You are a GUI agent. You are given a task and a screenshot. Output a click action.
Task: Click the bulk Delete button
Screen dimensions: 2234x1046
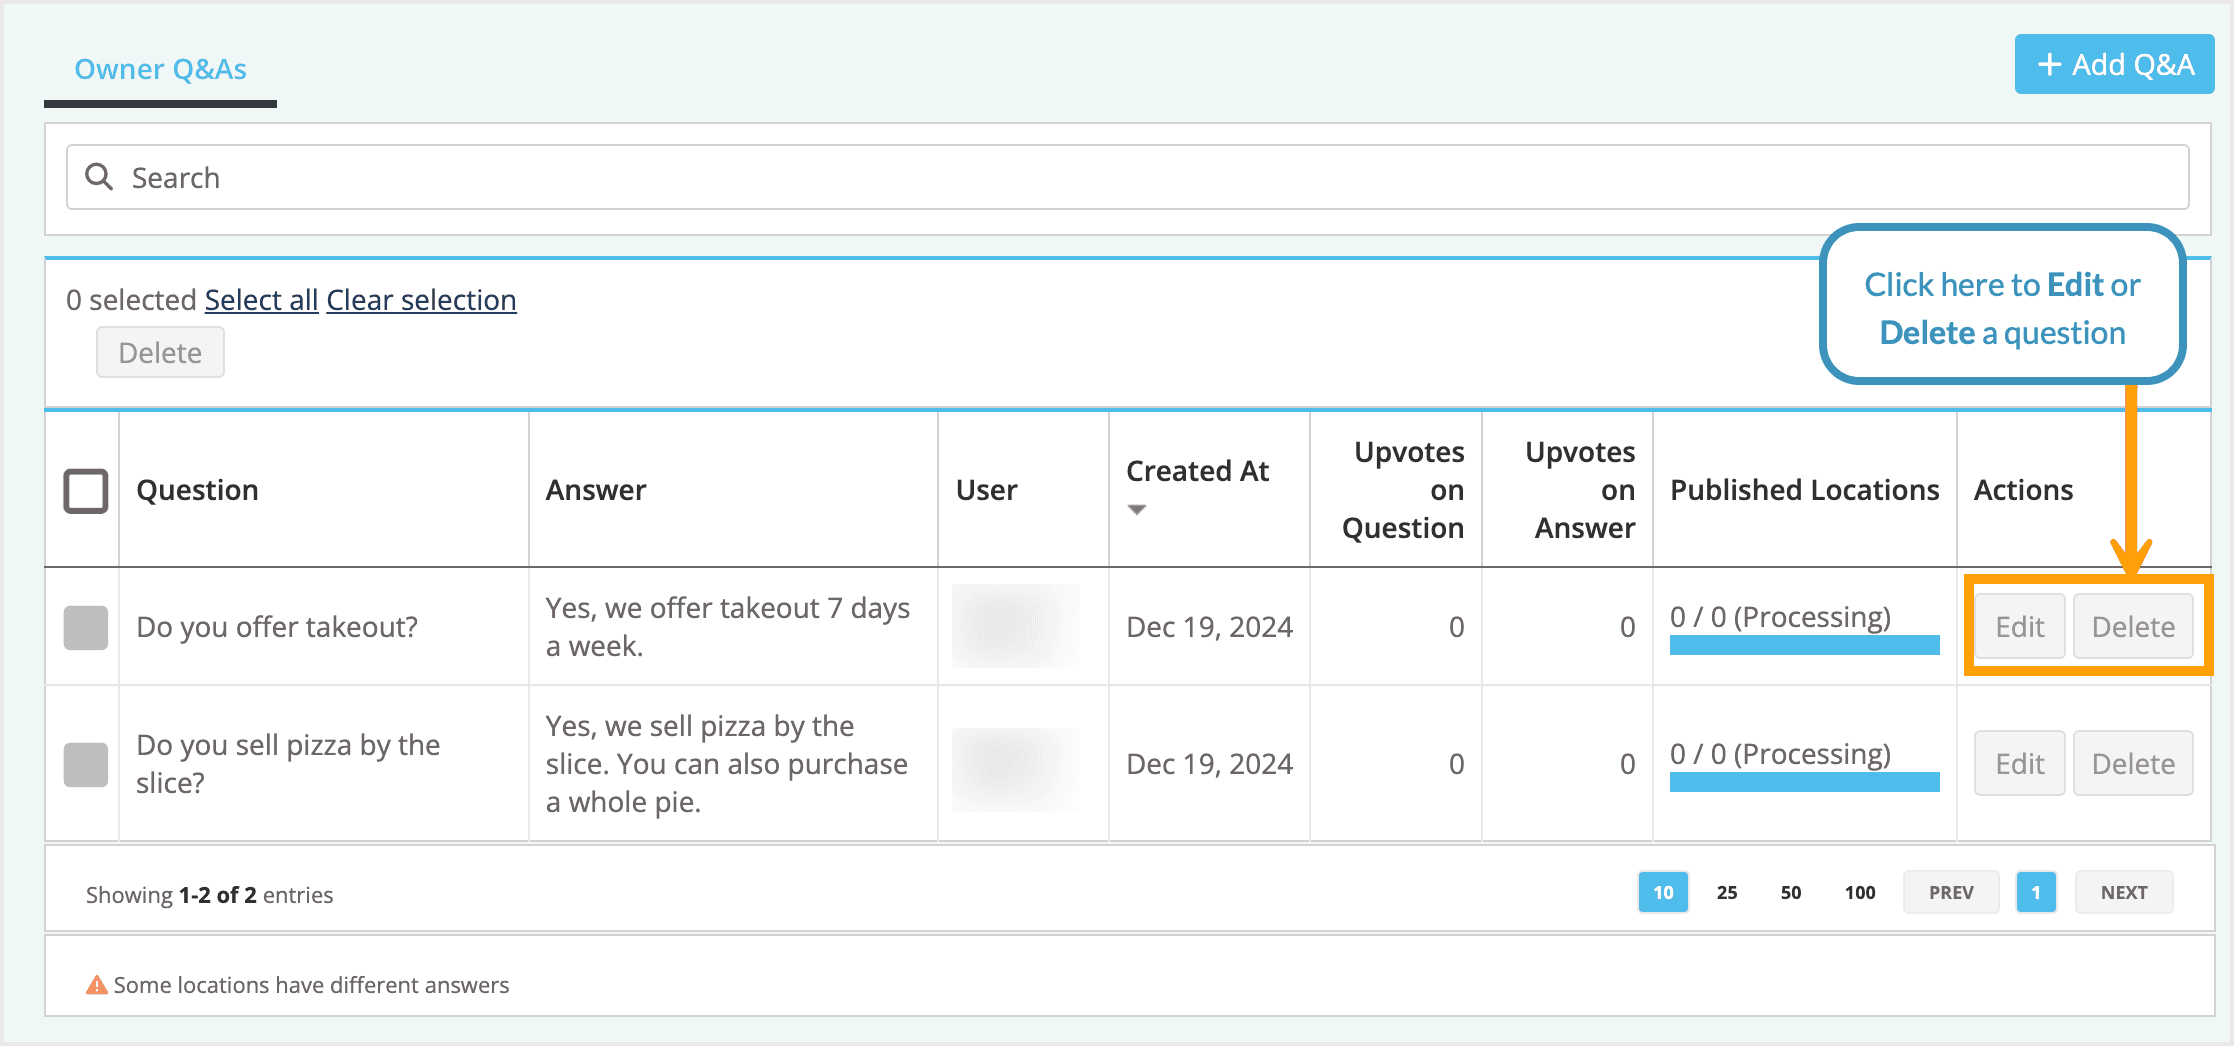(160, 352)
